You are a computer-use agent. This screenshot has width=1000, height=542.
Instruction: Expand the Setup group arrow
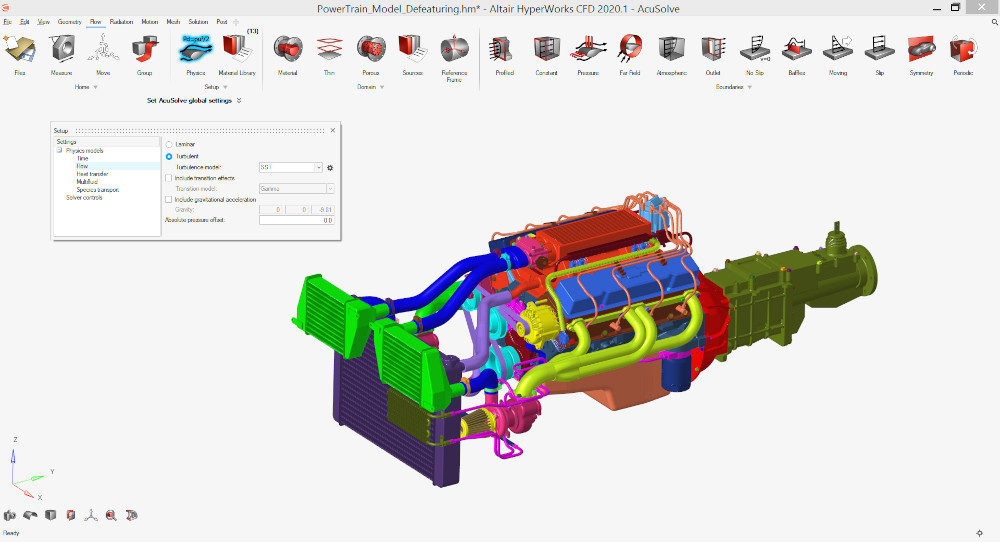pos(225,87)
